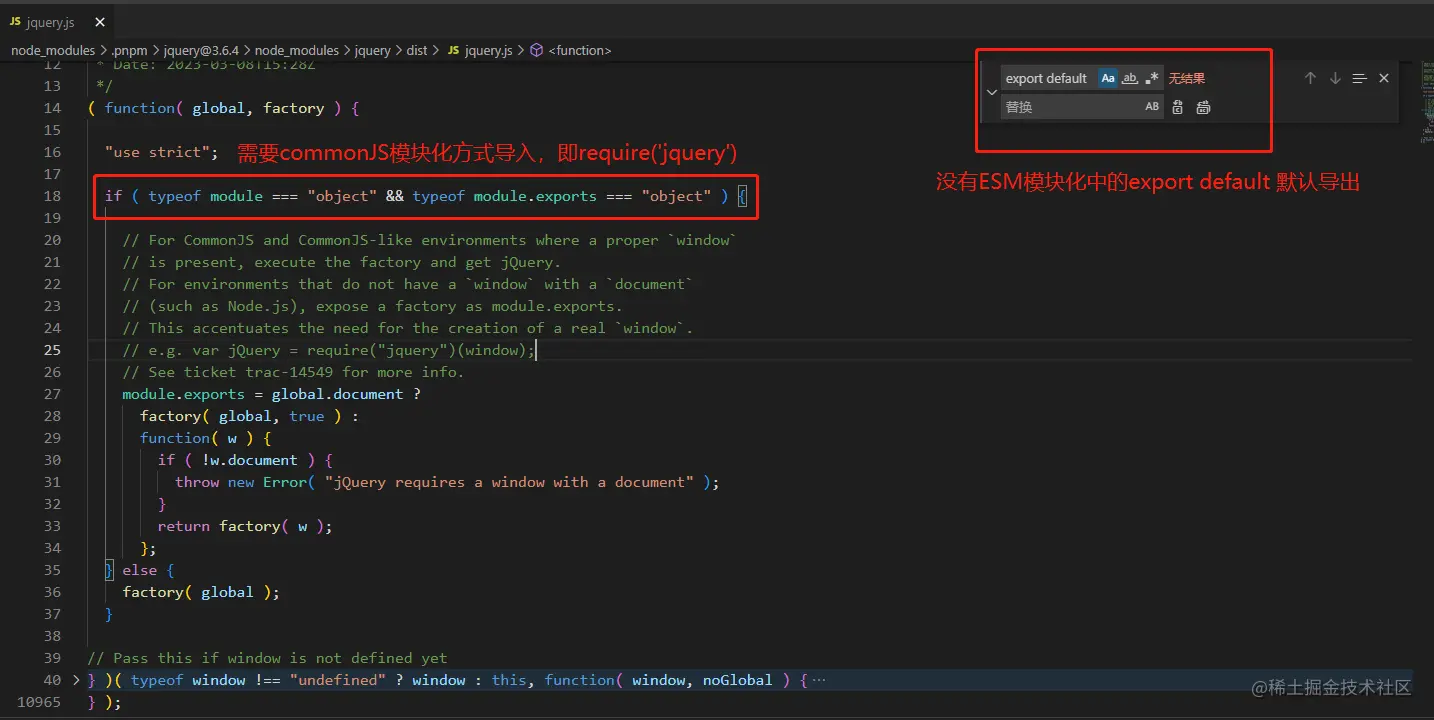Click the JS icon in breadcrumb
This screenshot has width=1434, height=720.
click(x=453, y=50)
